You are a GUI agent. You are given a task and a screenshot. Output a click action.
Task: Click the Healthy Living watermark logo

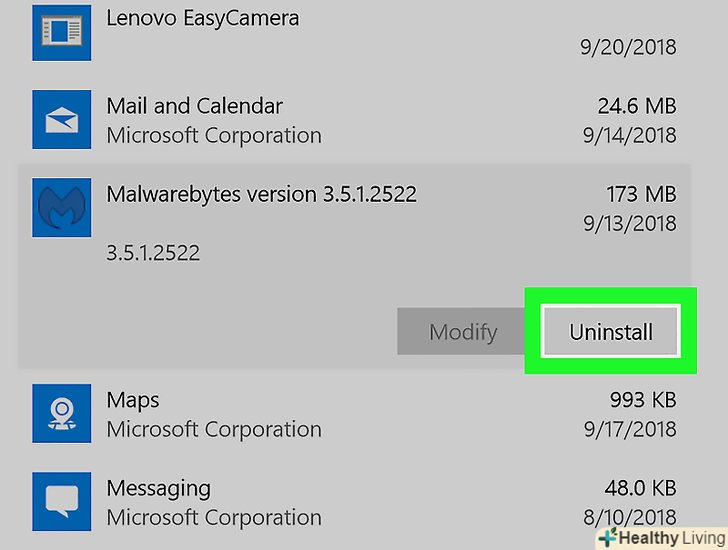(x=661, y=537)
